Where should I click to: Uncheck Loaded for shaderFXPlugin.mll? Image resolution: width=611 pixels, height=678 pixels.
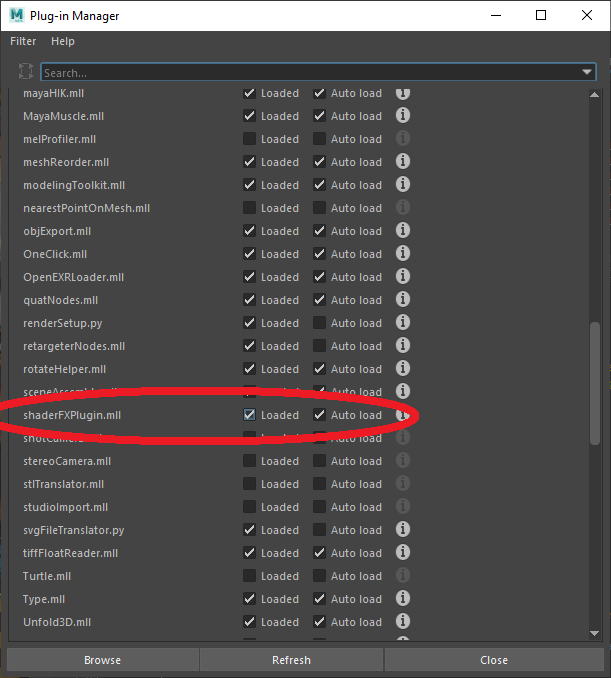click(249, 415)
